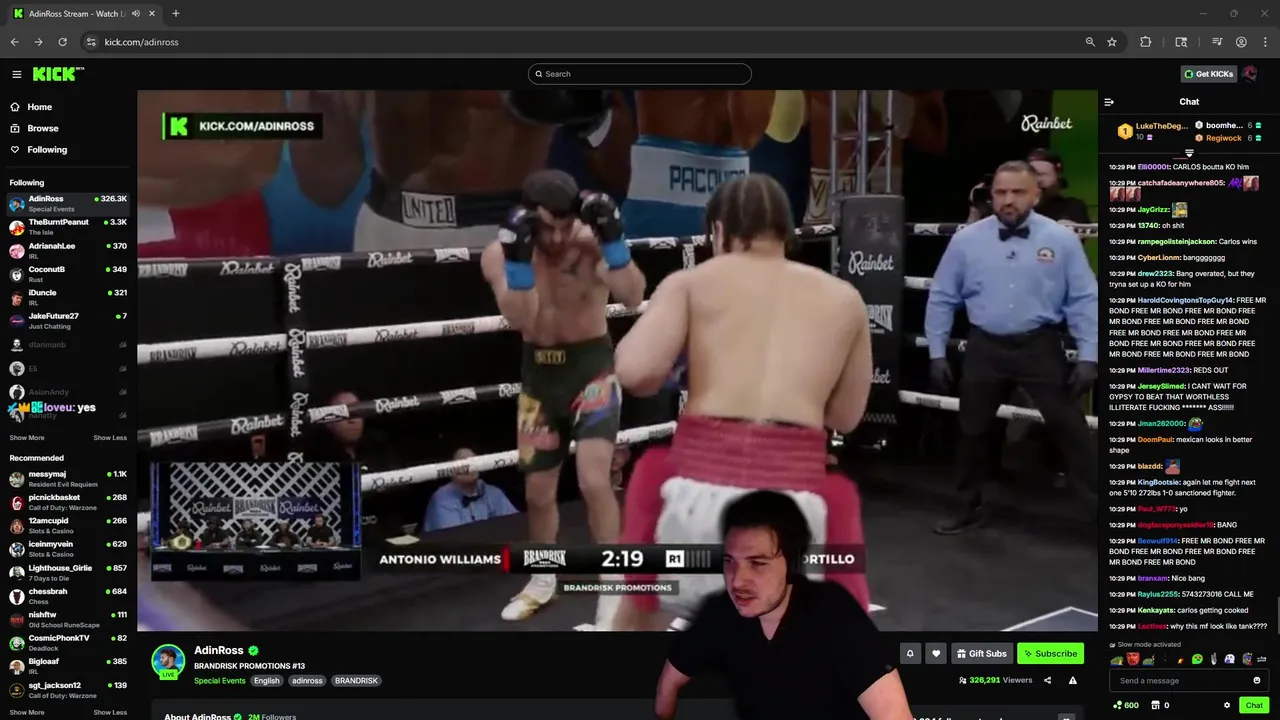Image resolution: width=1280 pixels, height=720 pixels.
Task: Toggle follow heart button
Action: coord(936,654)
